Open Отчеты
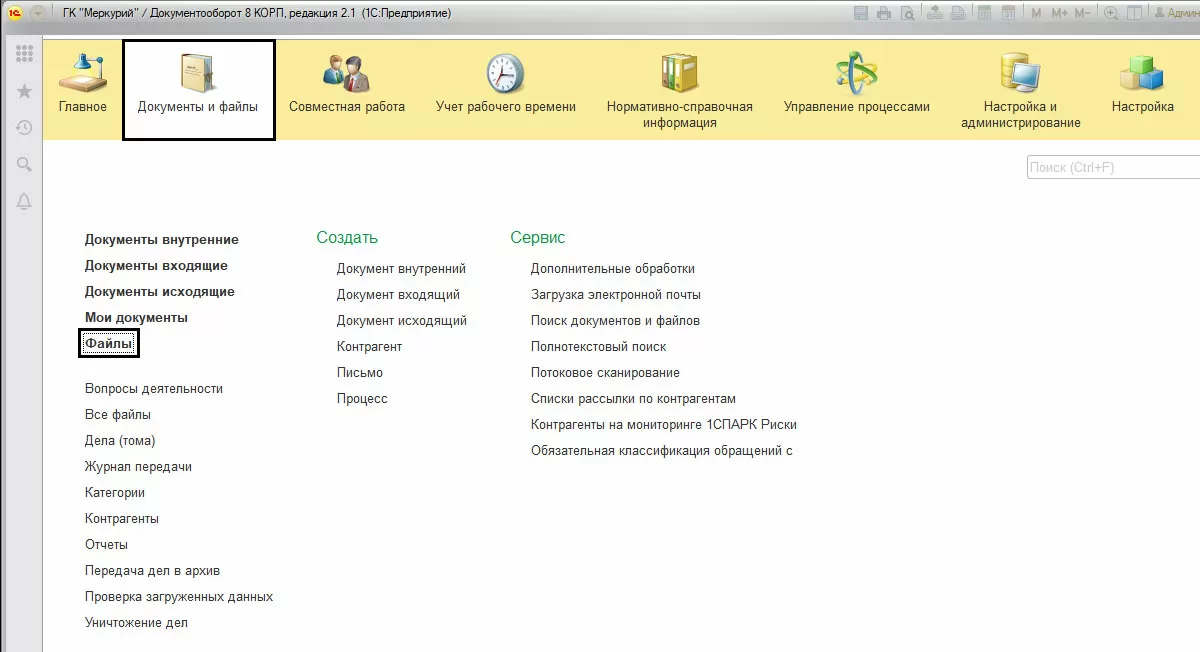Screen dimensions: 1200x652 pos(106,545)
